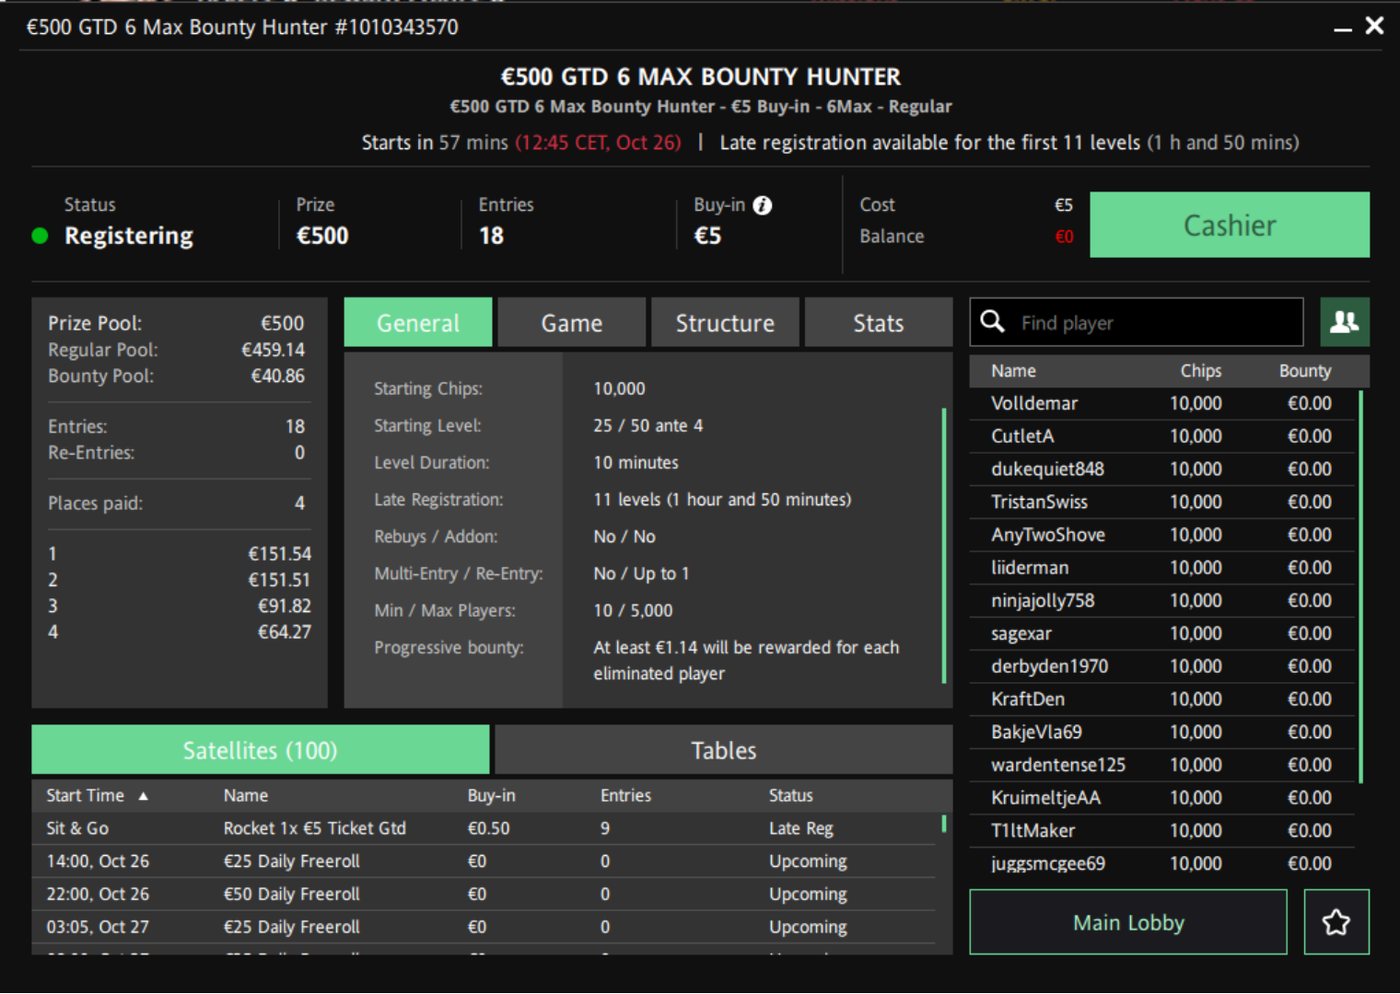Select the Rocket 1x €5 Ticket Gtd satellite

[x=484, y=828]
